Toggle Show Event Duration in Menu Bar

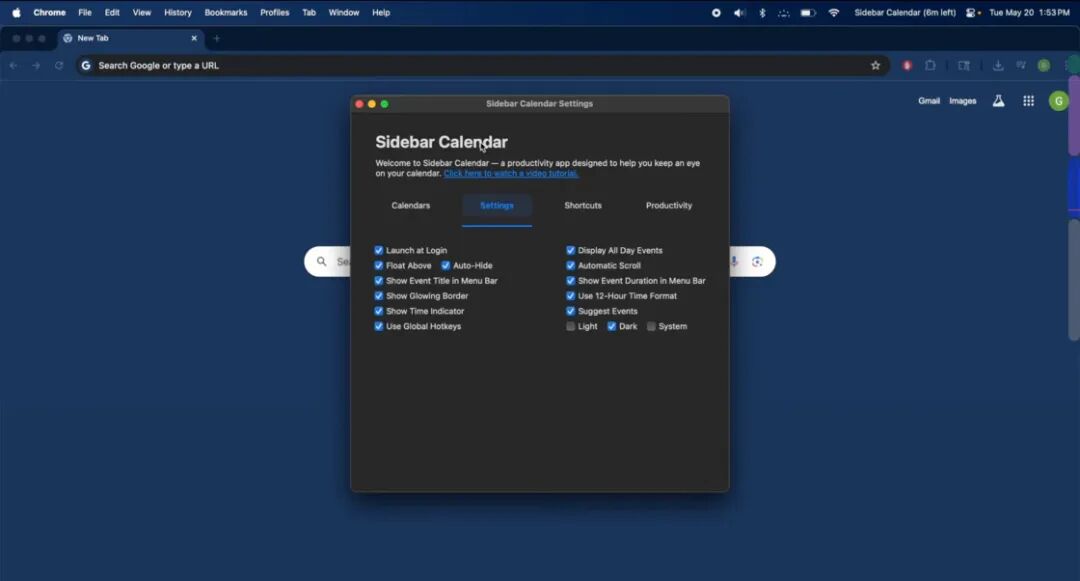(x=570, y=281)
